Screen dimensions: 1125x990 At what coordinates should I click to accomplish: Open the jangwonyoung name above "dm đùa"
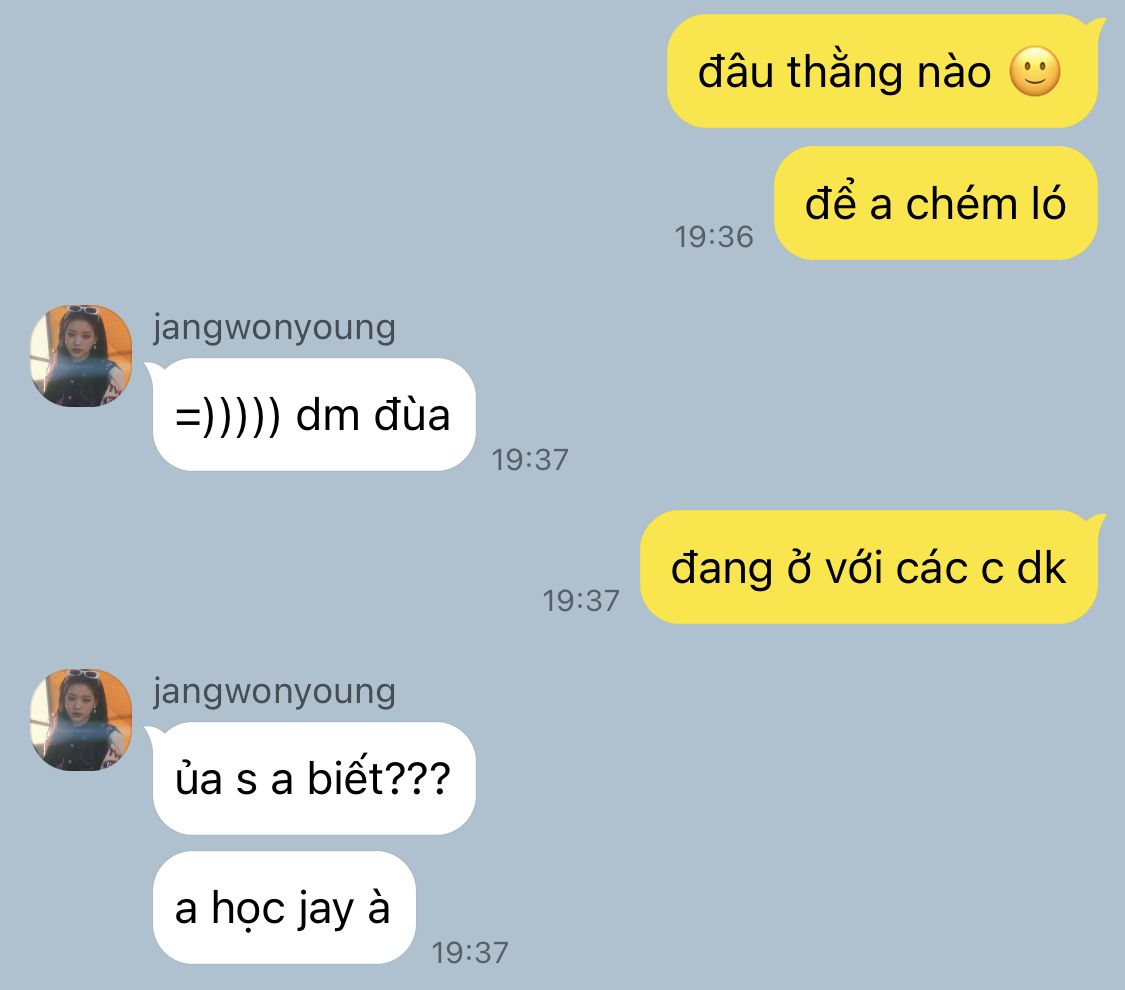pyautogui.click(x=274, y=327)
